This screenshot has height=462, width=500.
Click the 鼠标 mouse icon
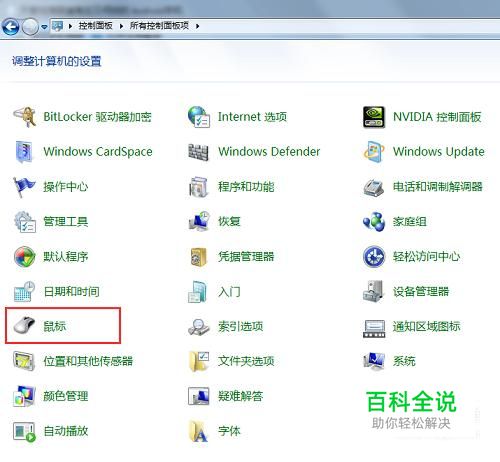[x=24, y=326]
